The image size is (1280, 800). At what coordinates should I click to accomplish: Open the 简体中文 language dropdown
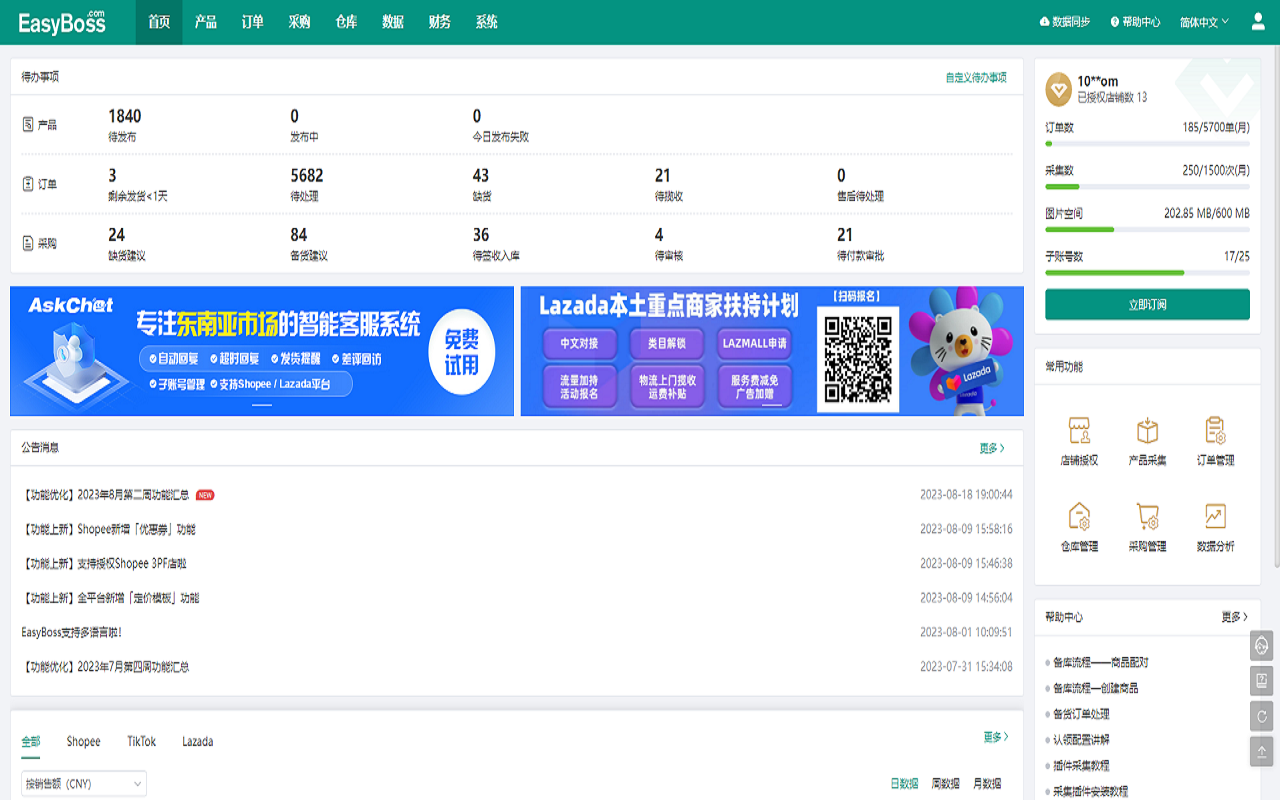[x=1204, y=21]
